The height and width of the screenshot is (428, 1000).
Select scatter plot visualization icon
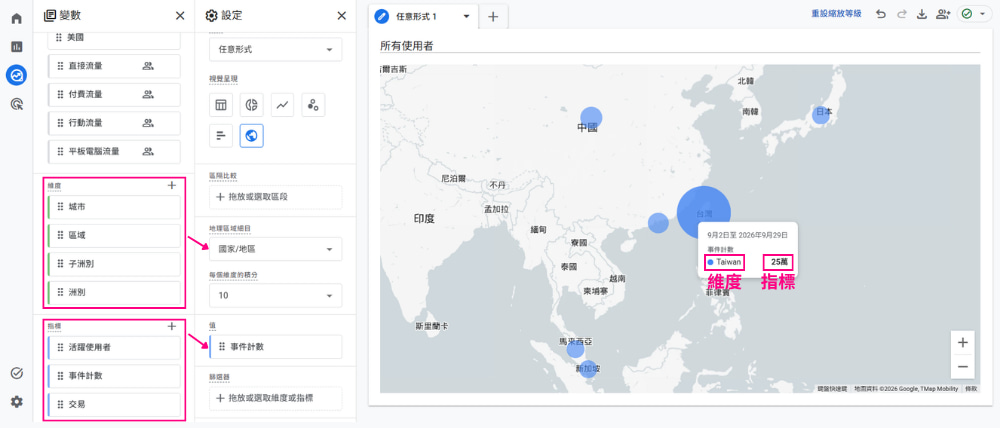(x=313, y=105)
